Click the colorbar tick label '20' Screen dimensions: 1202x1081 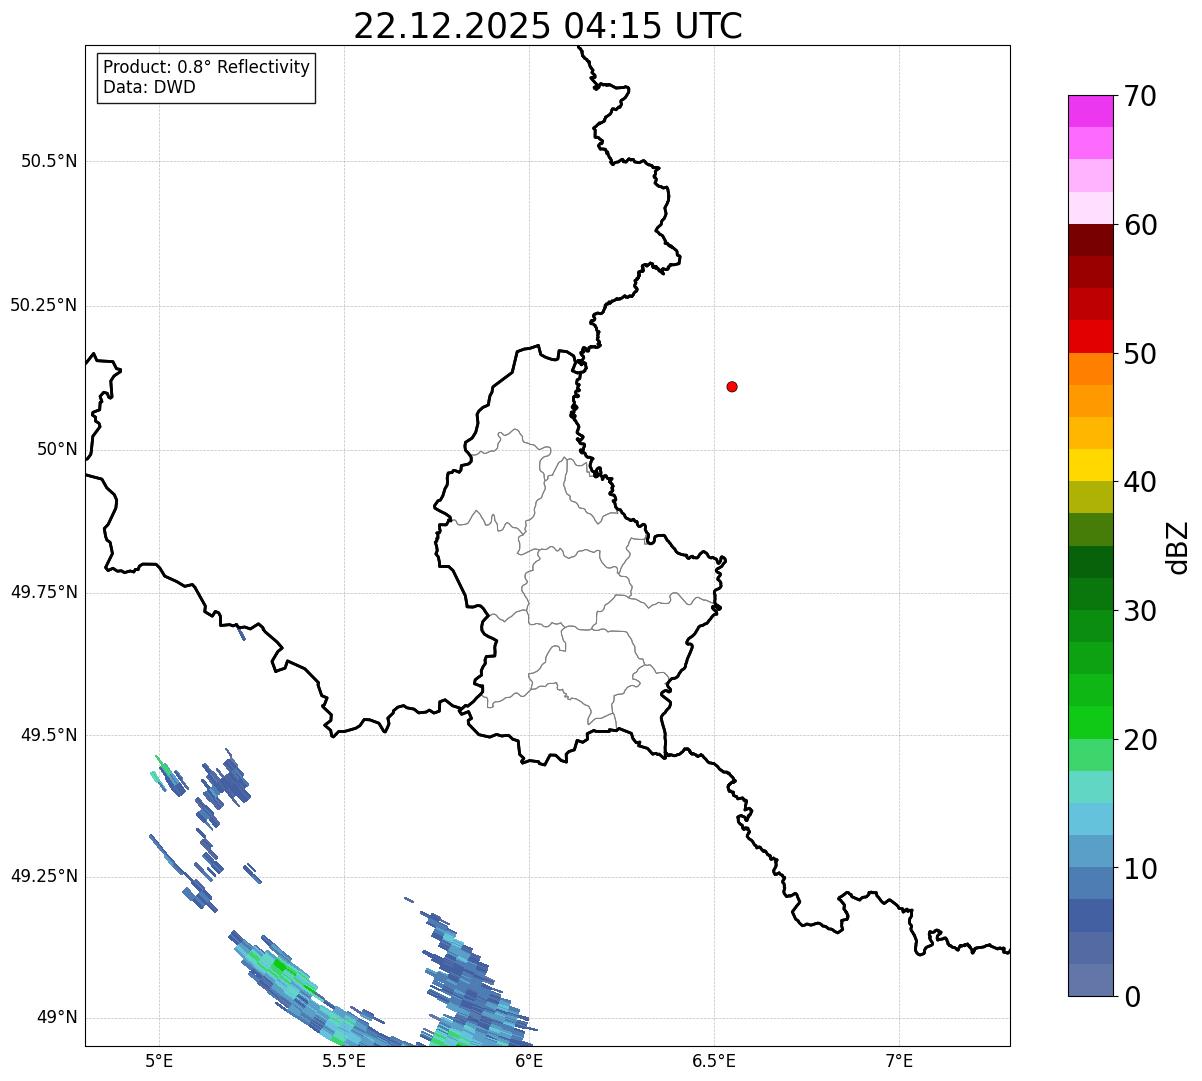point(1140,740)
